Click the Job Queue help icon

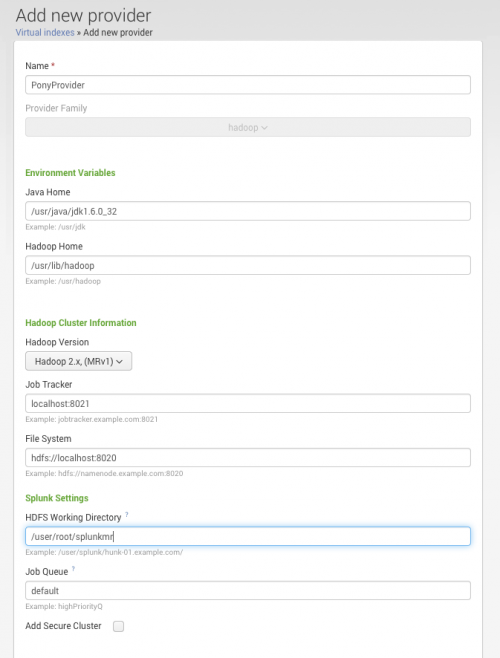click(x=73, y=569)
